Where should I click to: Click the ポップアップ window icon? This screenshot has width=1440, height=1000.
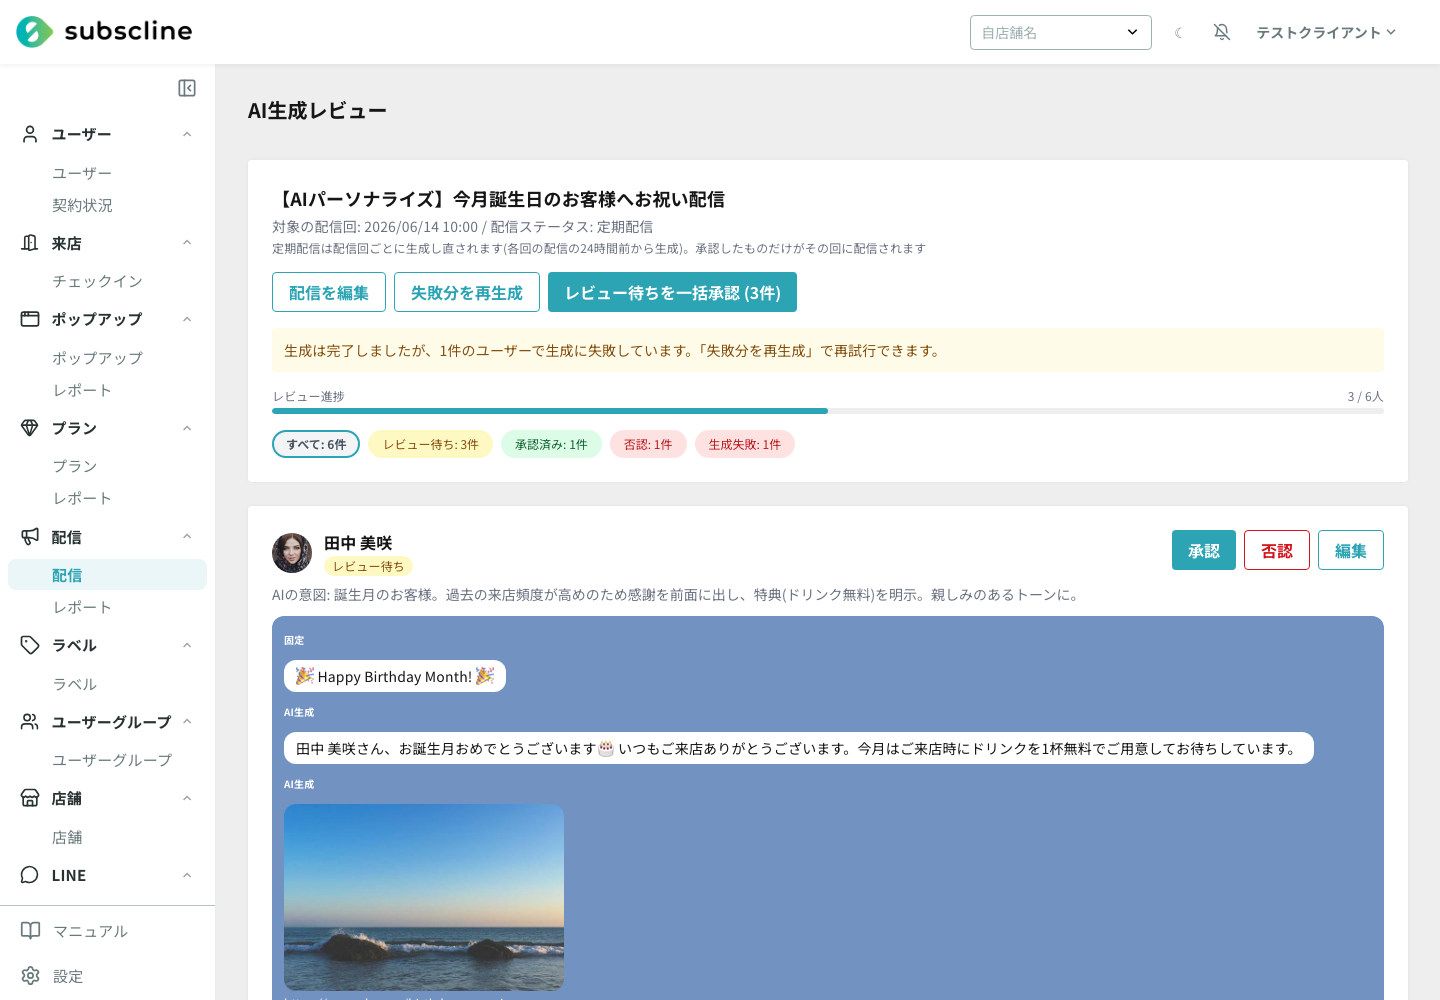[x=30, y=319]
